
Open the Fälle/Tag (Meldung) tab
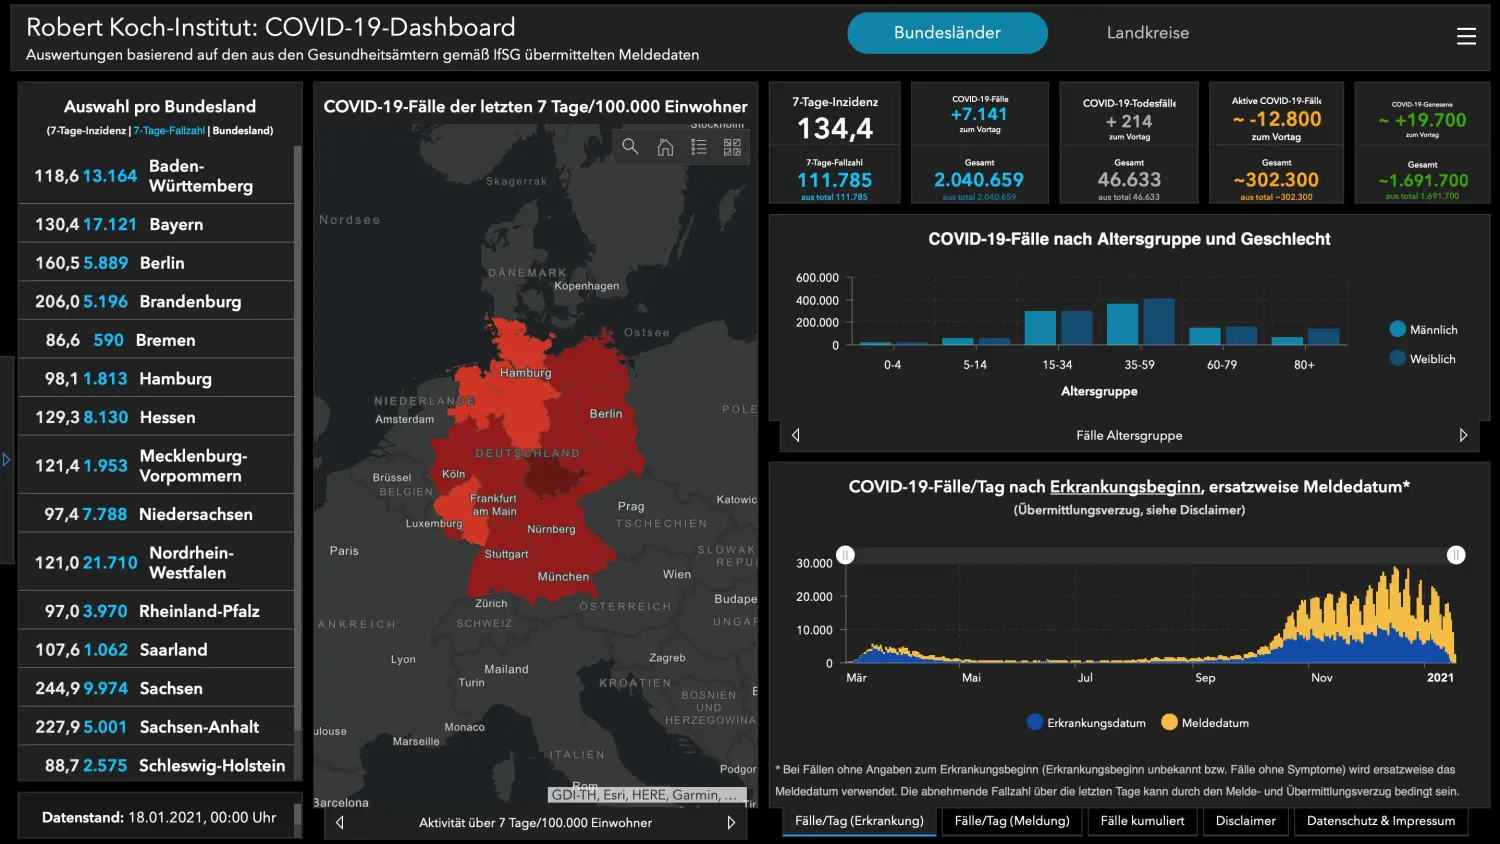click(1012, 821)
